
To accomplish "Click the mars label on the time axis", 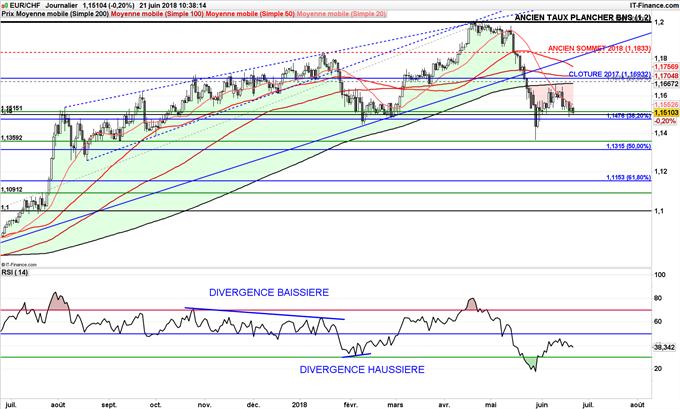I will click(x=395, y=405).
